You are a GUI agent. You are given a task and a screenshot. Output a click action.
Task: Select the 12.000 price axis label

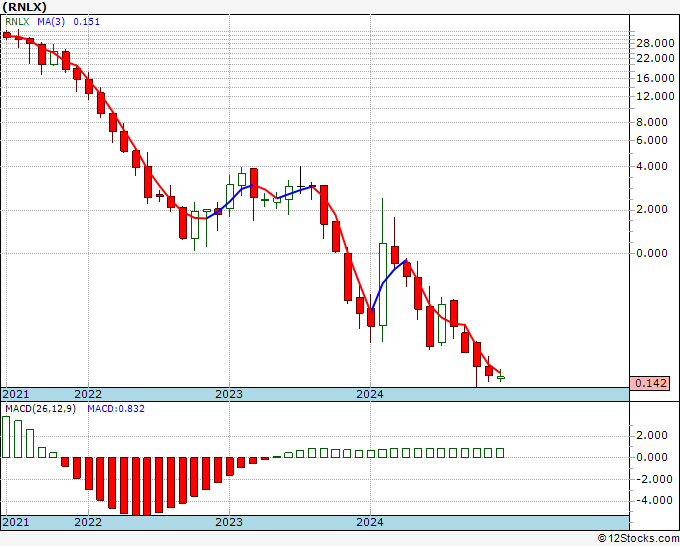click(655, 96)
